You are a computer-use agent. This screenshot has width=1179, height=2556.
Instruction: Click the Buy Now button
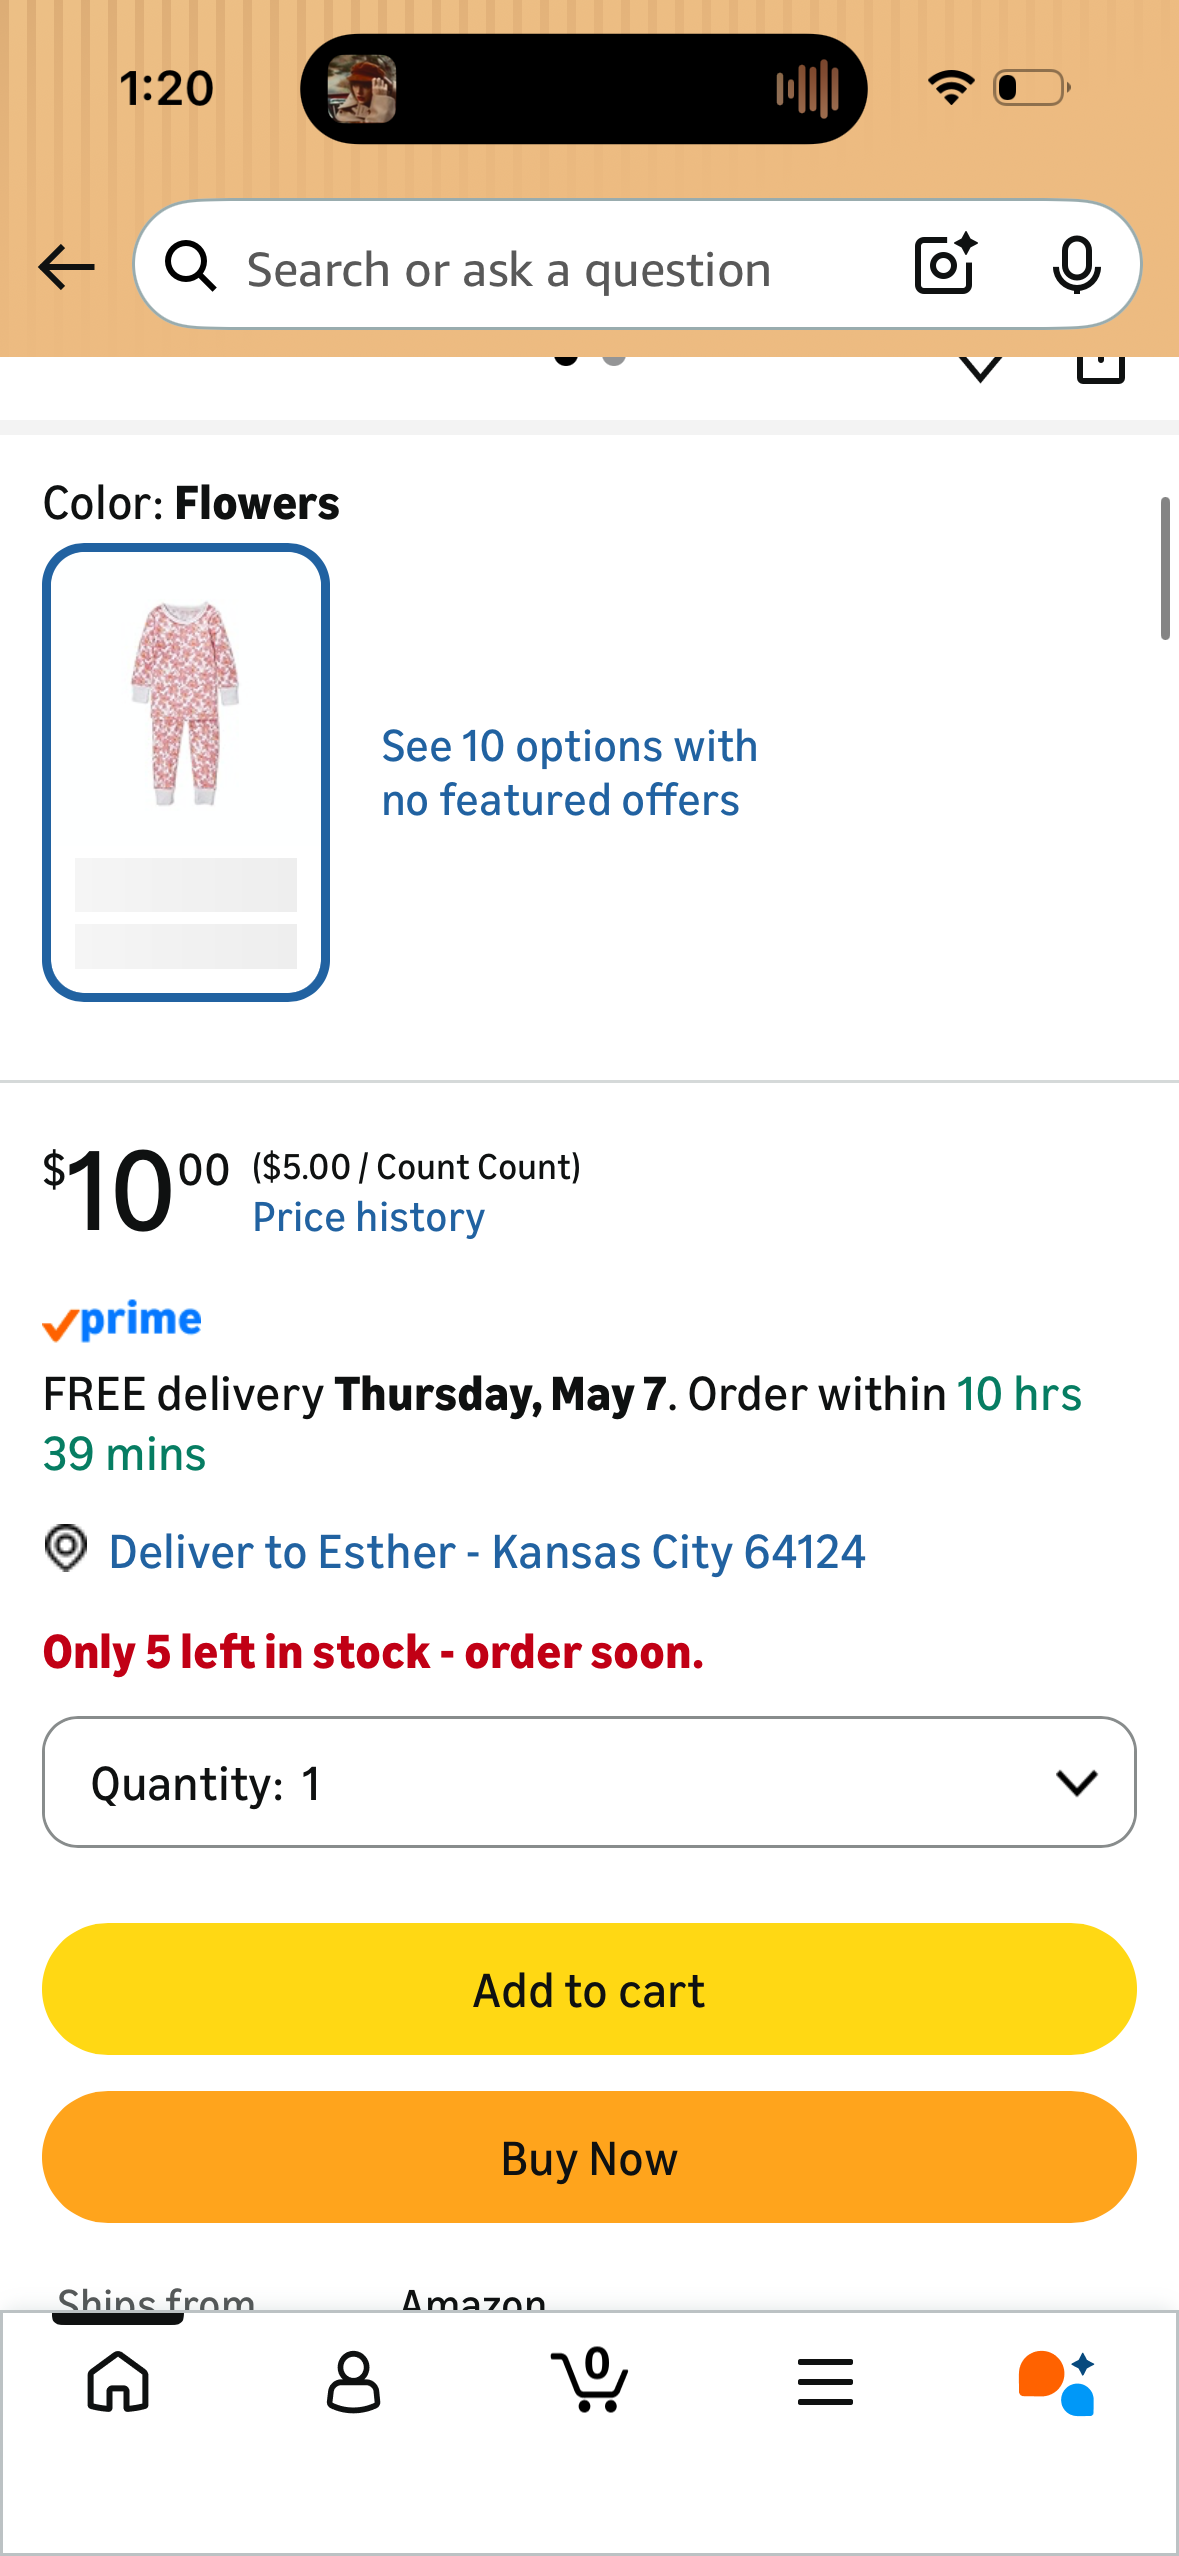(x=589, y=2157)
